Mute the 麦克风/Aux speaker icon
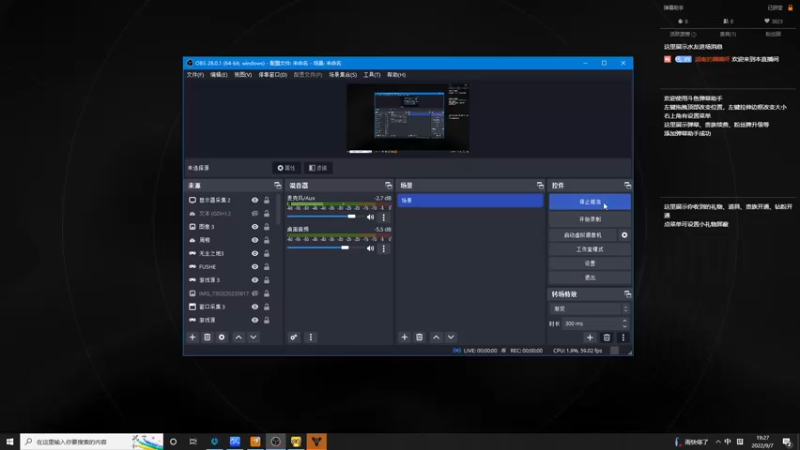This screenshot has height=450, width=800. (x=370, y=217)
